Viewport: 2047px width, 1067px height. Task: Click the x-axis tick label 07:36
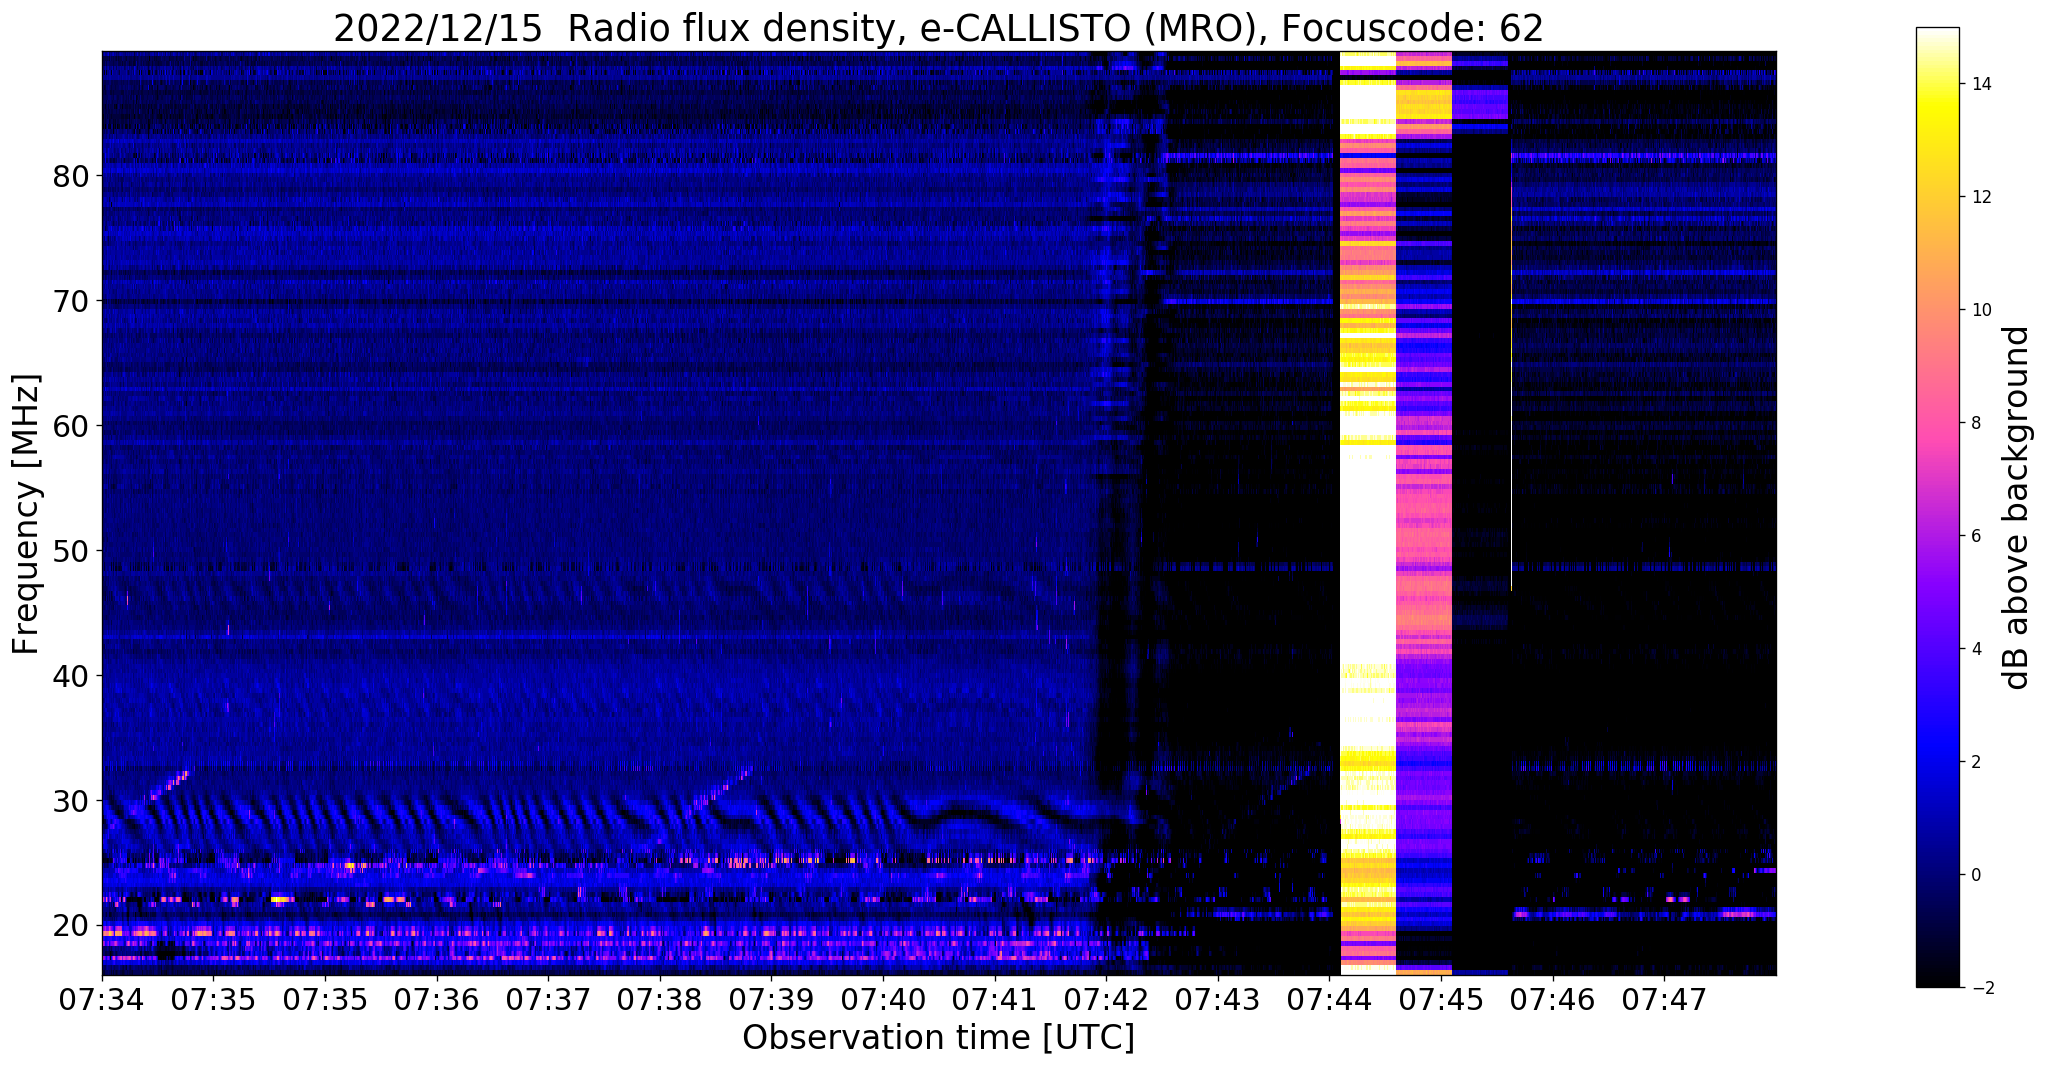tap(436, 999)
